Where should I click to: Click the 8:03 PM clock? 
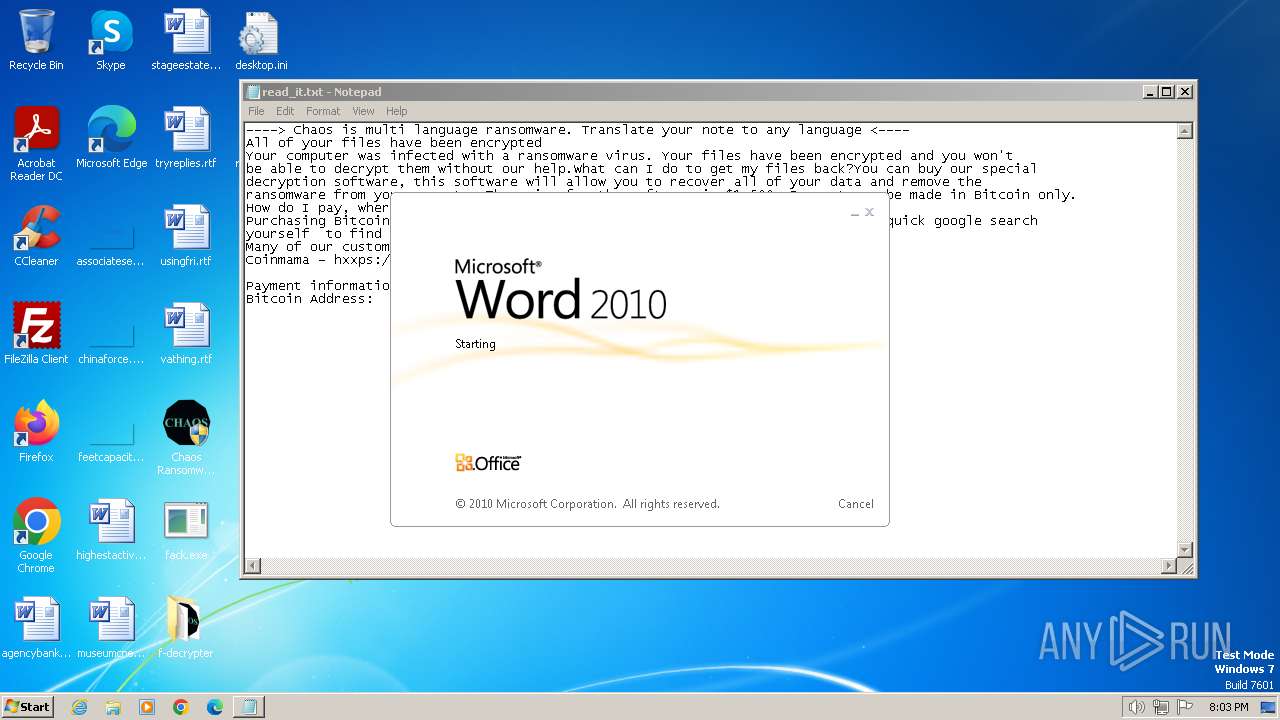pyautogui.click(x=1228, y=707)
